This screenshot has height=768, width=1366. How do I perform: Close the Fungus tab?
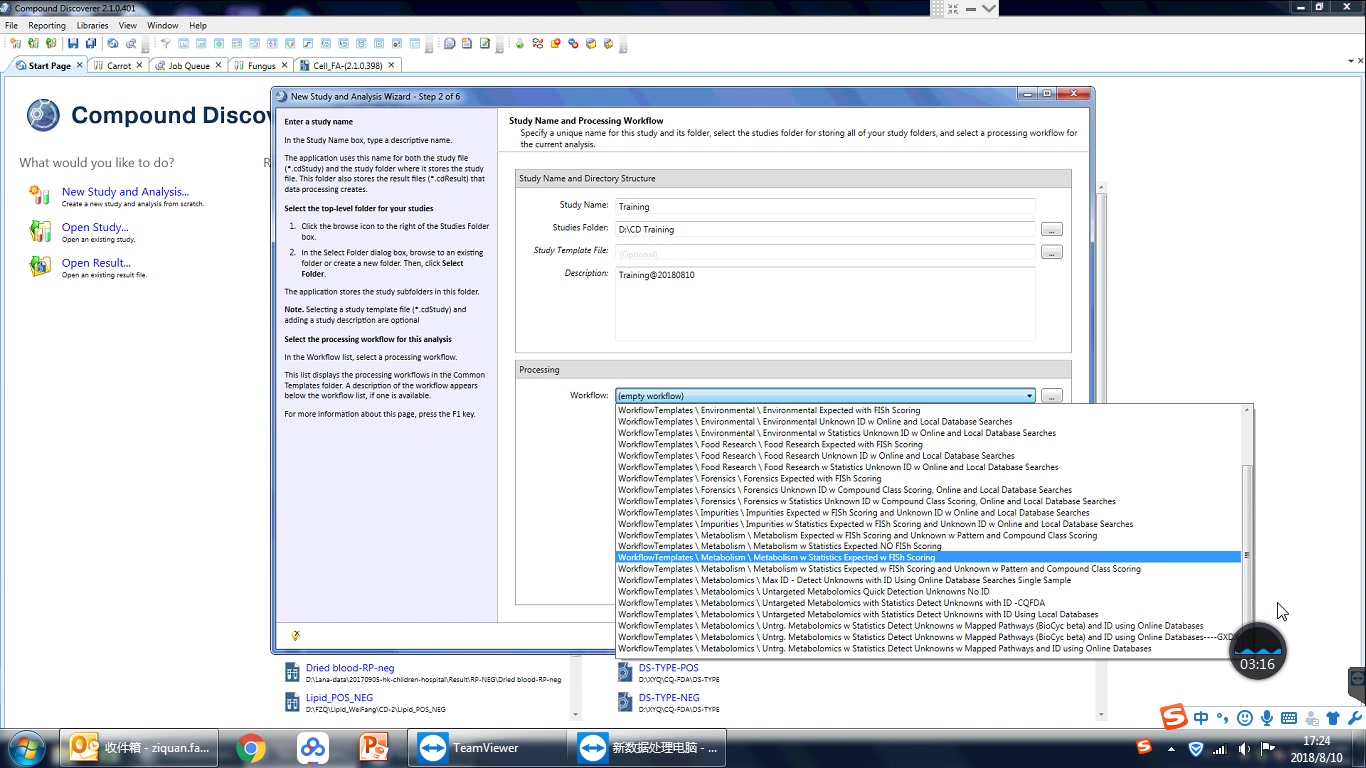pyautogui.click(x=284, y=65)
